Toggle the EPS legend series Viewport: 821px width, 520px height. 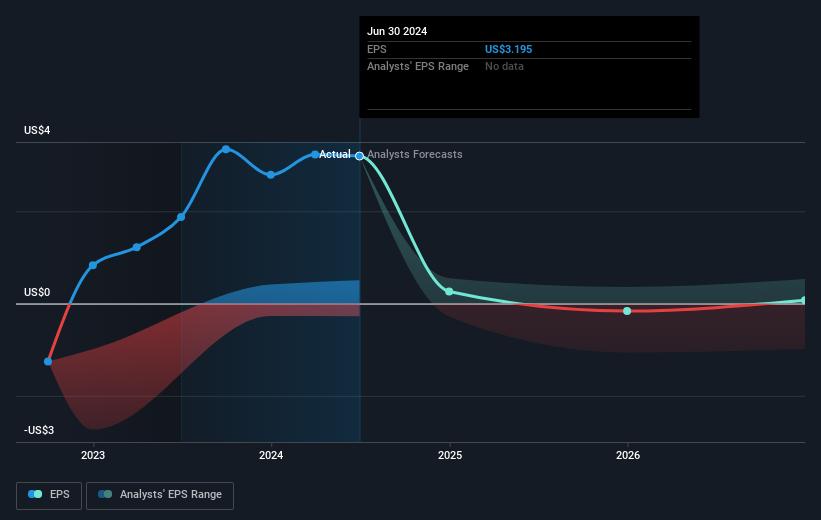(x=49, y=495)
